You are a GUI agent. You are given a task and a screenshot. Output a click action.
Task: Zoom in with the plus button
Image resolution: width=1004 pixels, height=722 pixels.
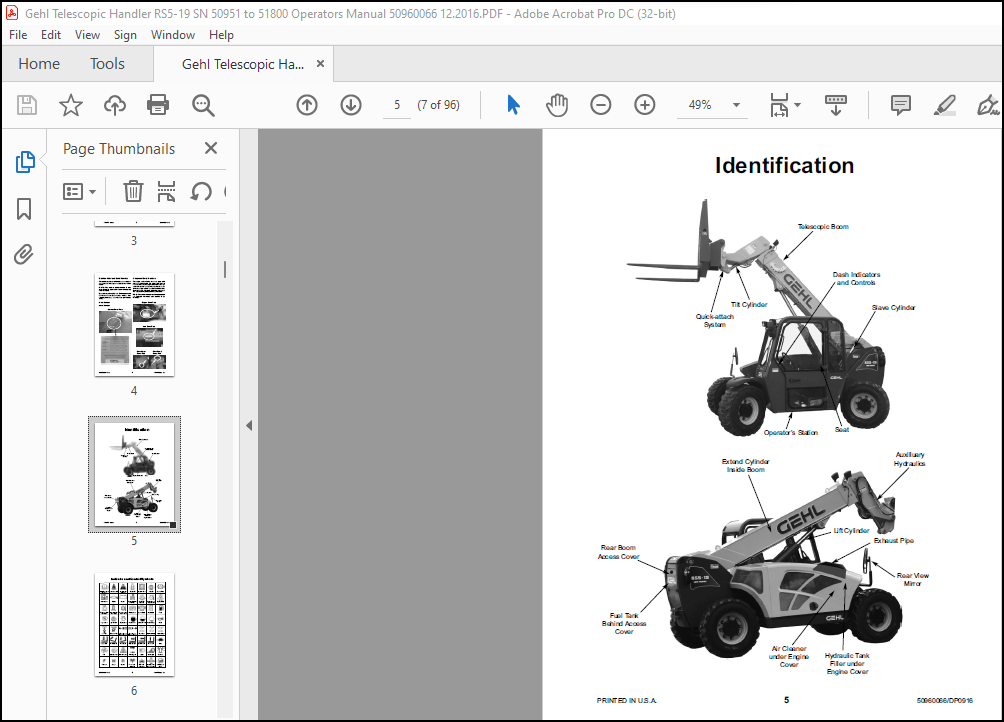pos(645,105)
